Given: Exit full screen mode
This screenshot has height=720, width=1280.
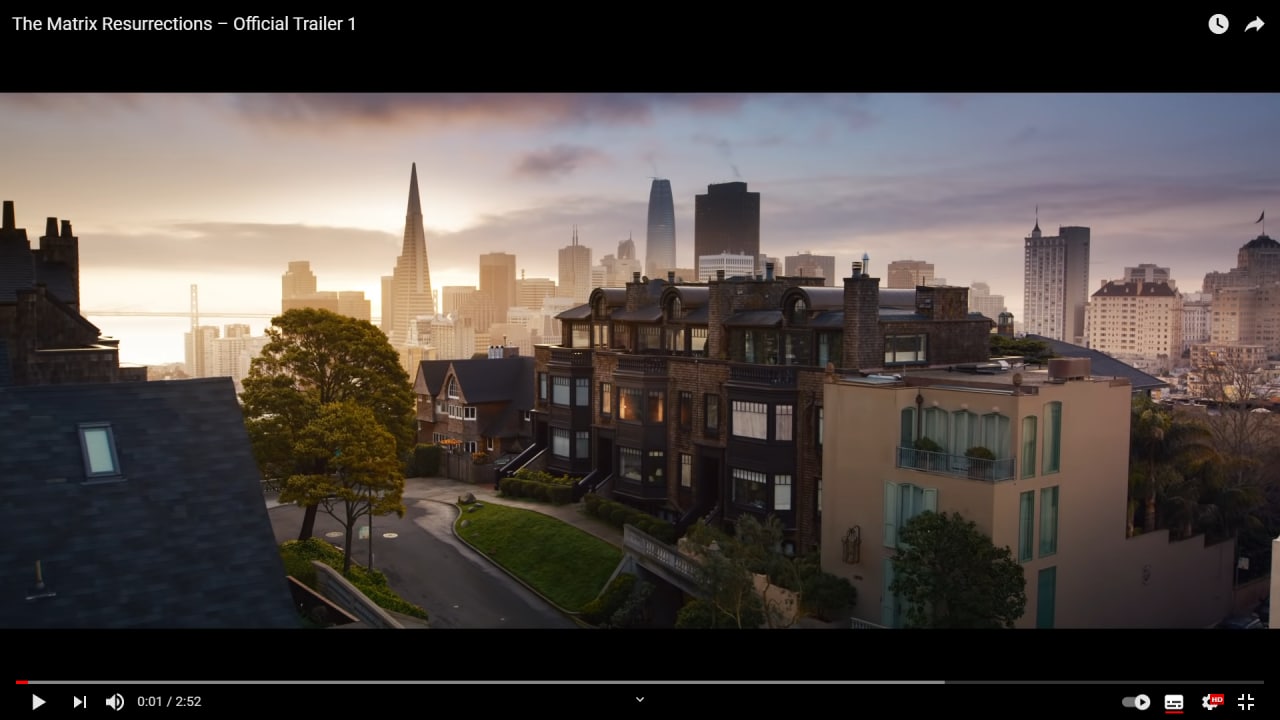Looking at the screenshot, I should click(x=1246, y=702).
